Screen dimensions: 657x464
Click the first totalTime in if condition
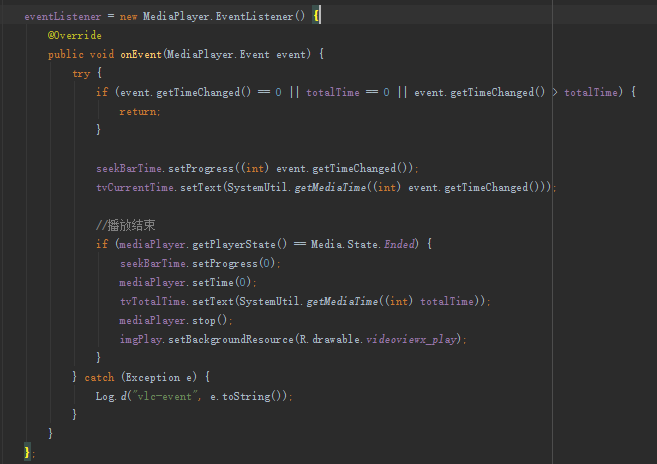[x=333, y=93]
